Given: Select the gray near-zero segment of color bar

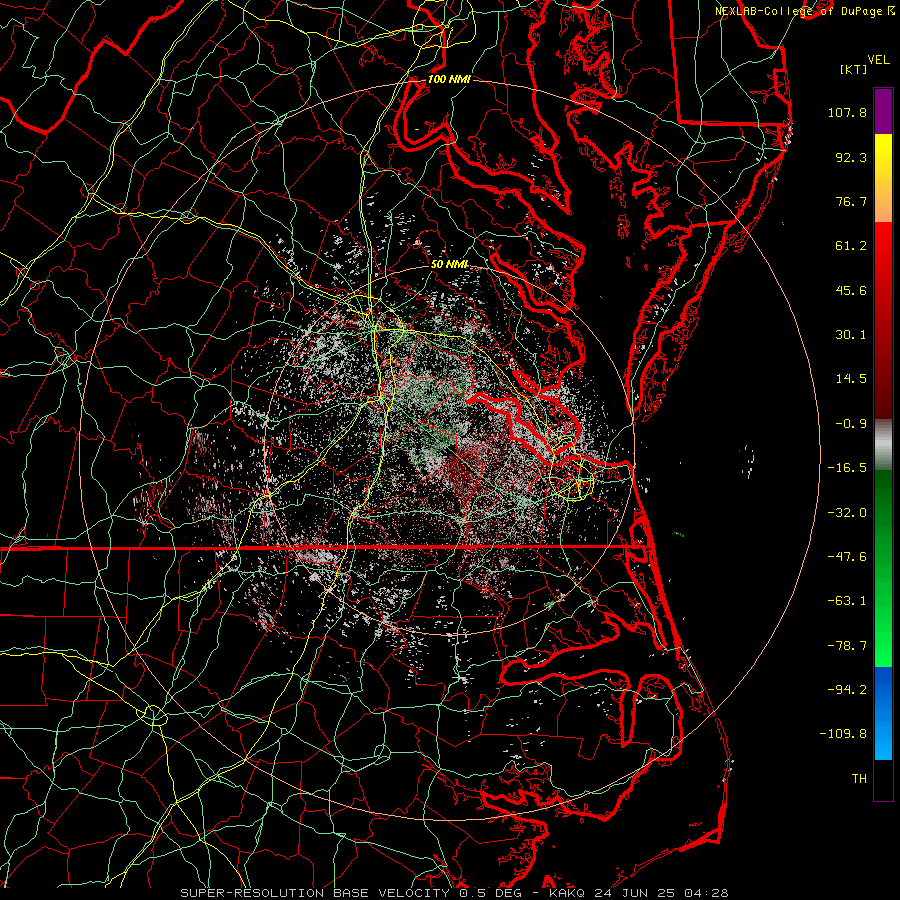Looking at the screenshot, I should (x=883, y=445).
